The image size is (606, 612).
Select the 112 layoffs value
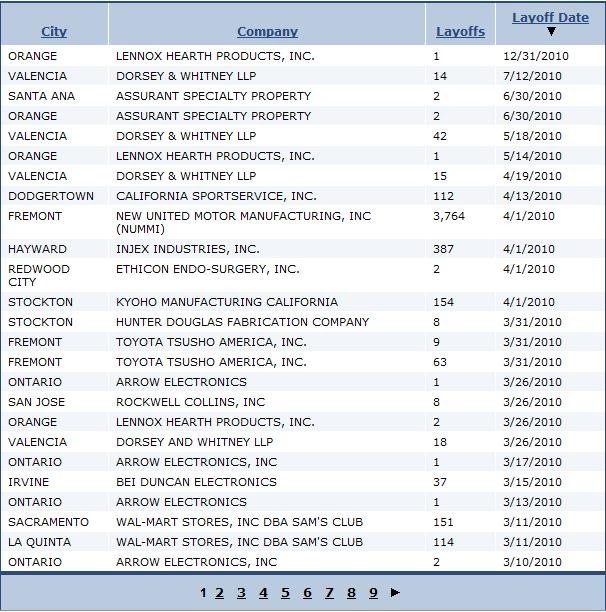pos(443,196)
